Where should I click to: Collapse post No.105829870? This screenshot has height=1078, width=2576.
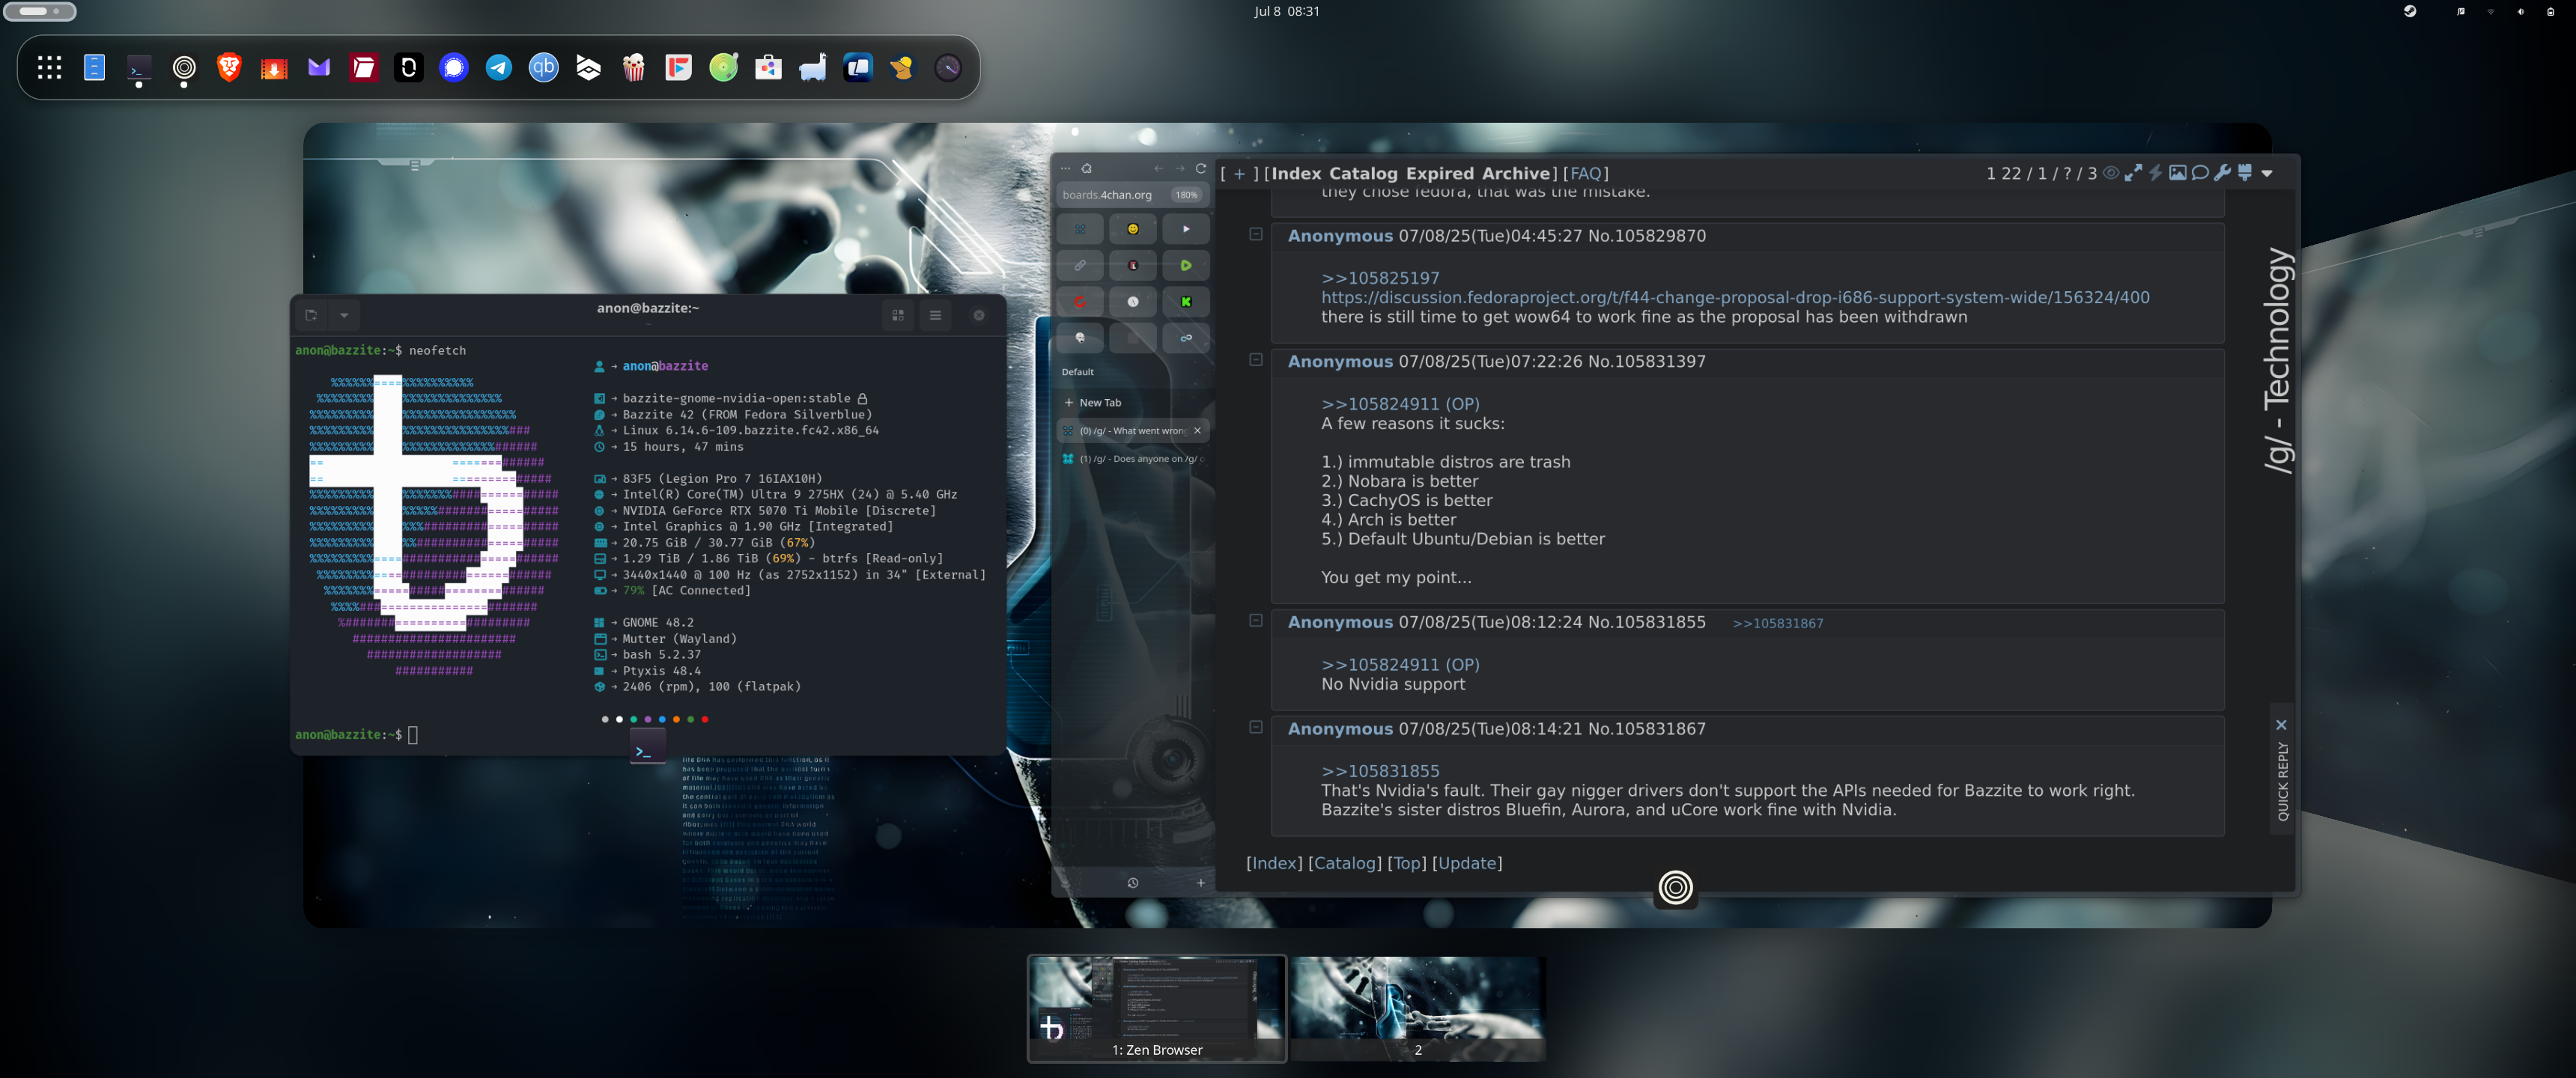pyautogui.click(x=1256, y=234)
